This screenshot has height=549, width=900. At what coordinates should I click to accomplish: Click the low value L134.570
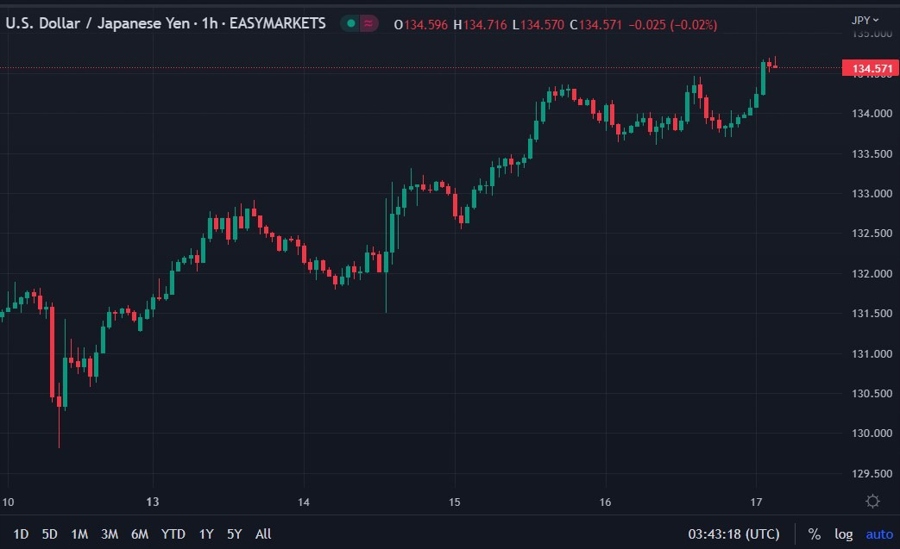538,25
